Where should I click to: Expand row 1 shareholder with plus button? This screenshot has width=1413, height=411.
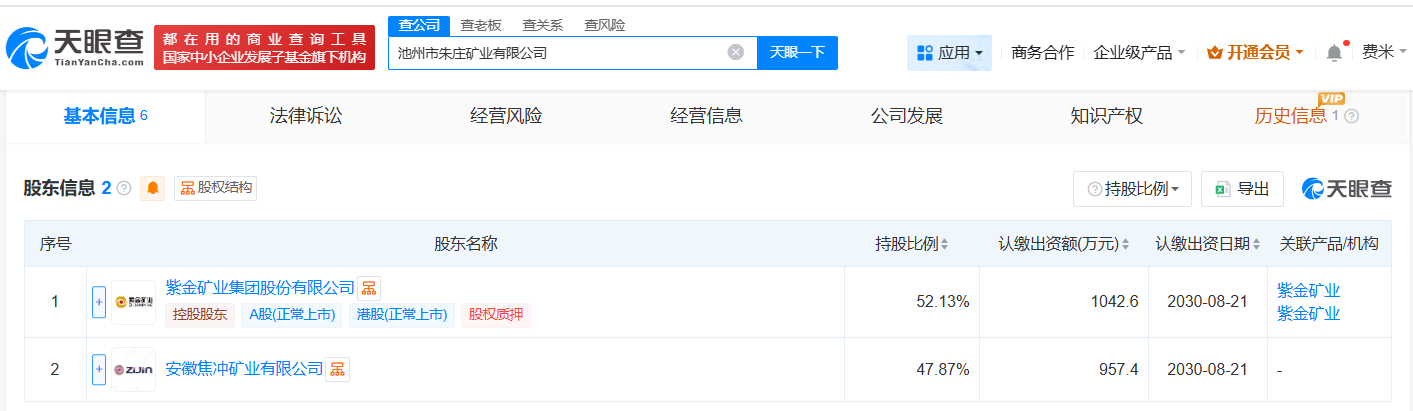pyautogui.click(x=99, y=301)
